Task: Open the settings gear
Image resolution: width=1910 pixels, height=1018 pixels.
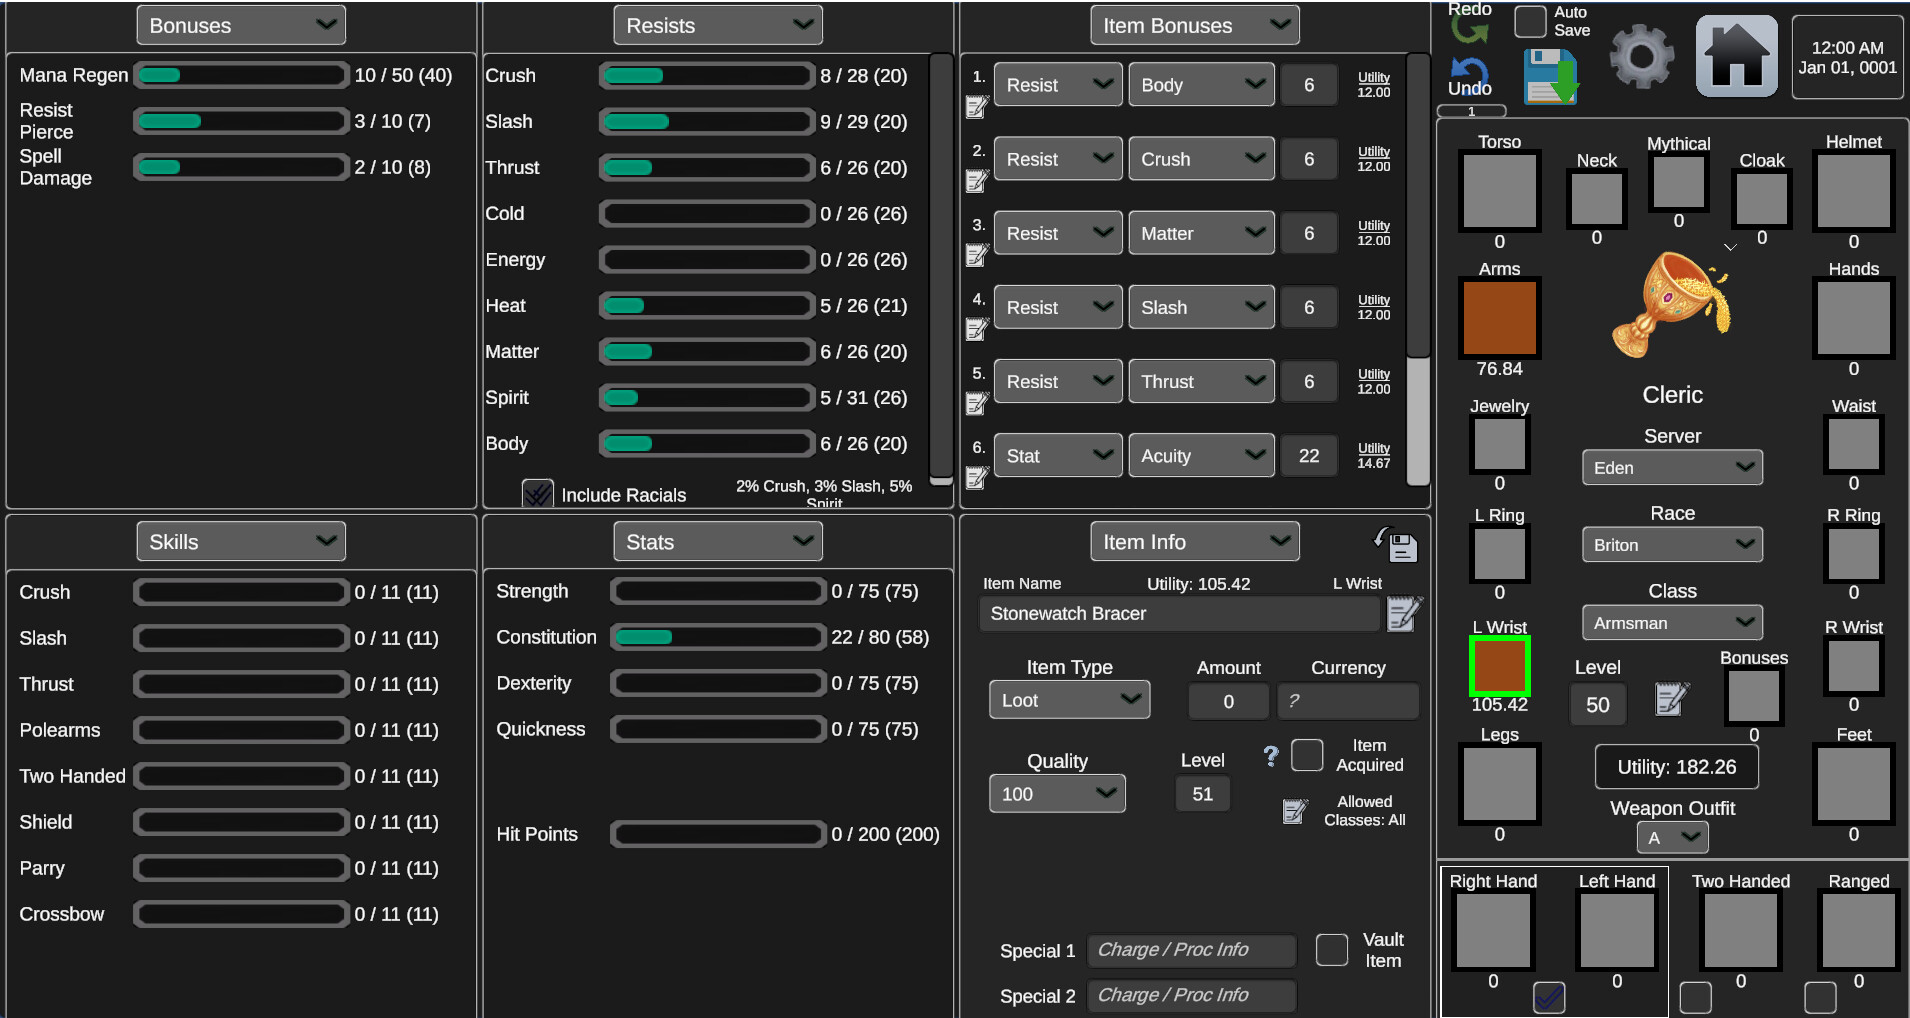Action: tap(1640, 55)
